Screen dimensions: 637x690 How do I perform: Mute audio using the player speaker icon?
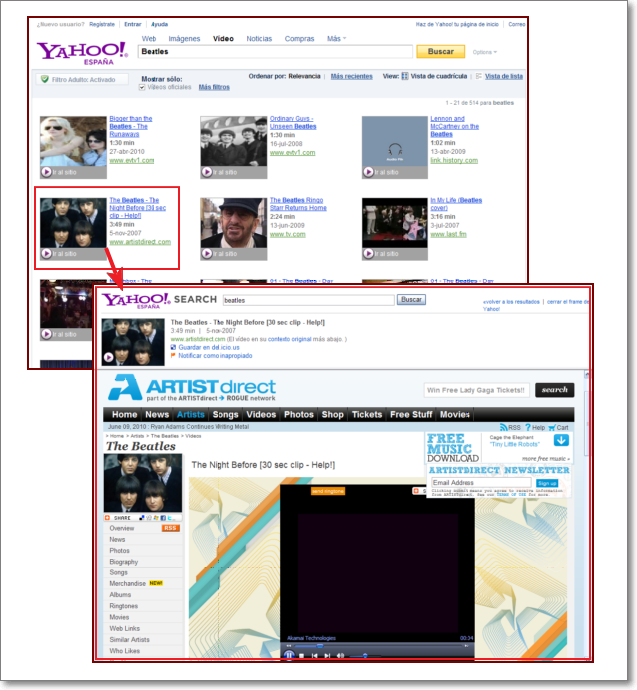tap(340, 656)
